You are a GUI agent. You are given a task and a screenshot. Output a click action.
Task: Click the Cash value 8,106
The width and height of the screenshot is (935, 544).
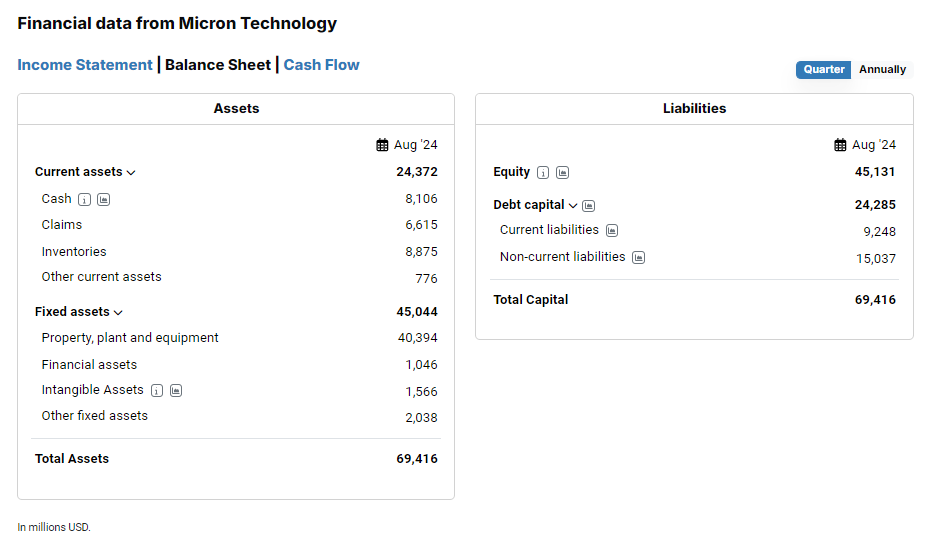[421, 199]
